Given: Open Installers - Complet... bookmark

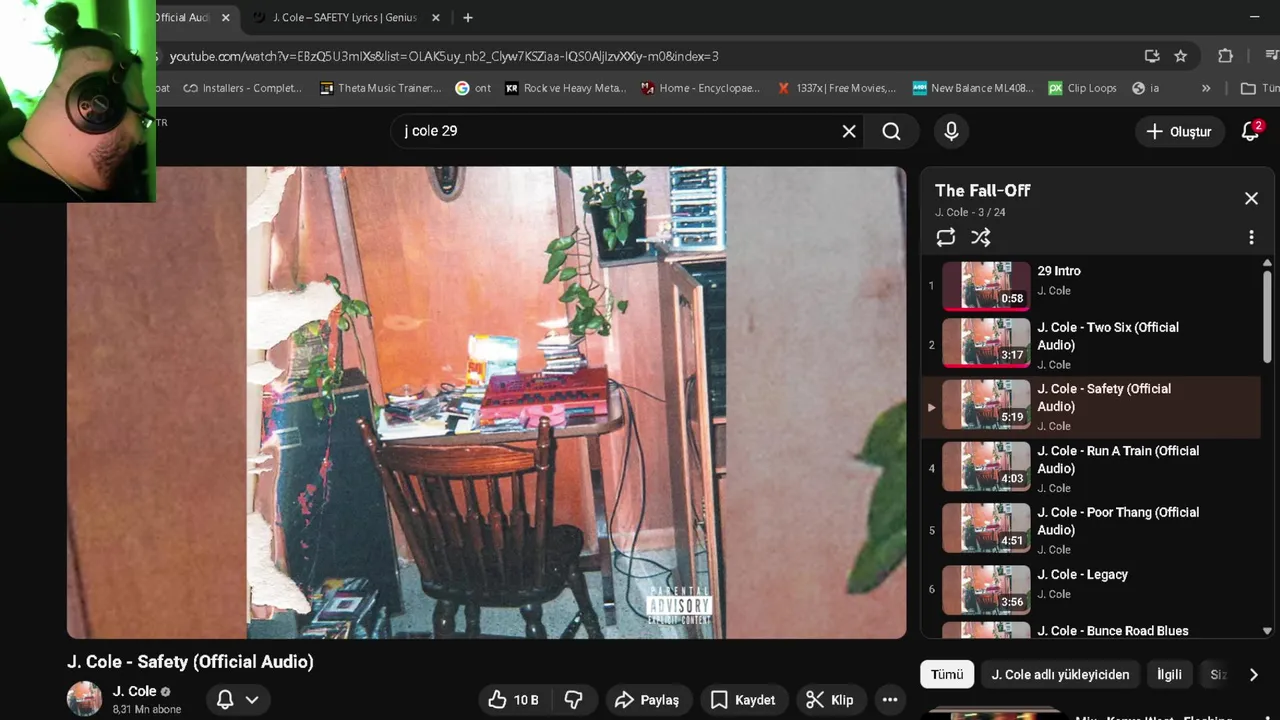Looking at the screenshot, I should pos(242,88).
